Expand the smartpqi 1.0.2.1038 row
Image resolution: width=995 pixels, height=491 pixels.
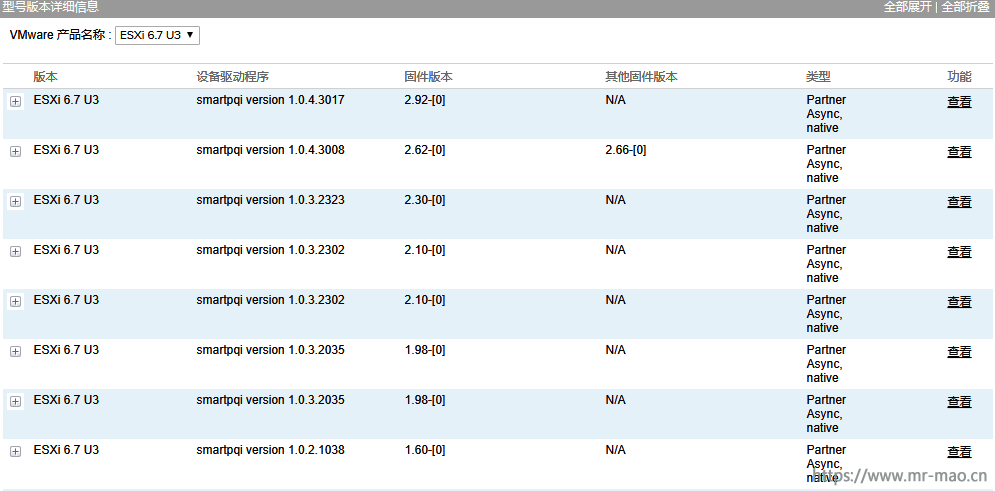click(x=15, y=451)
